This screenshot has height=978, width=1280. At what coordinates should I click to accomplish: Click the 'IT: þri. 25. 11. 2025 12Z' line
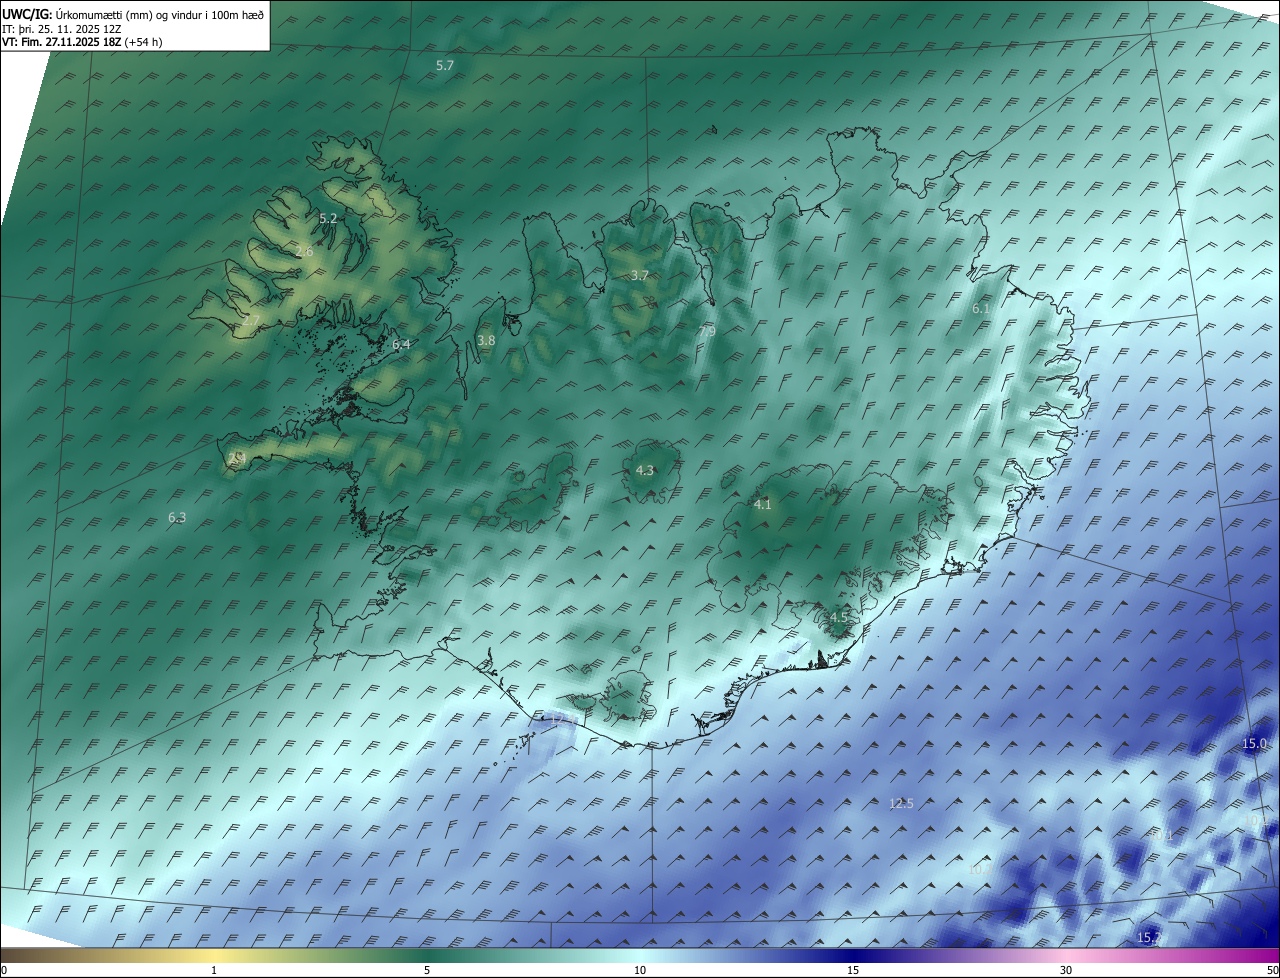pyautogui.click(x=60, y=29)
